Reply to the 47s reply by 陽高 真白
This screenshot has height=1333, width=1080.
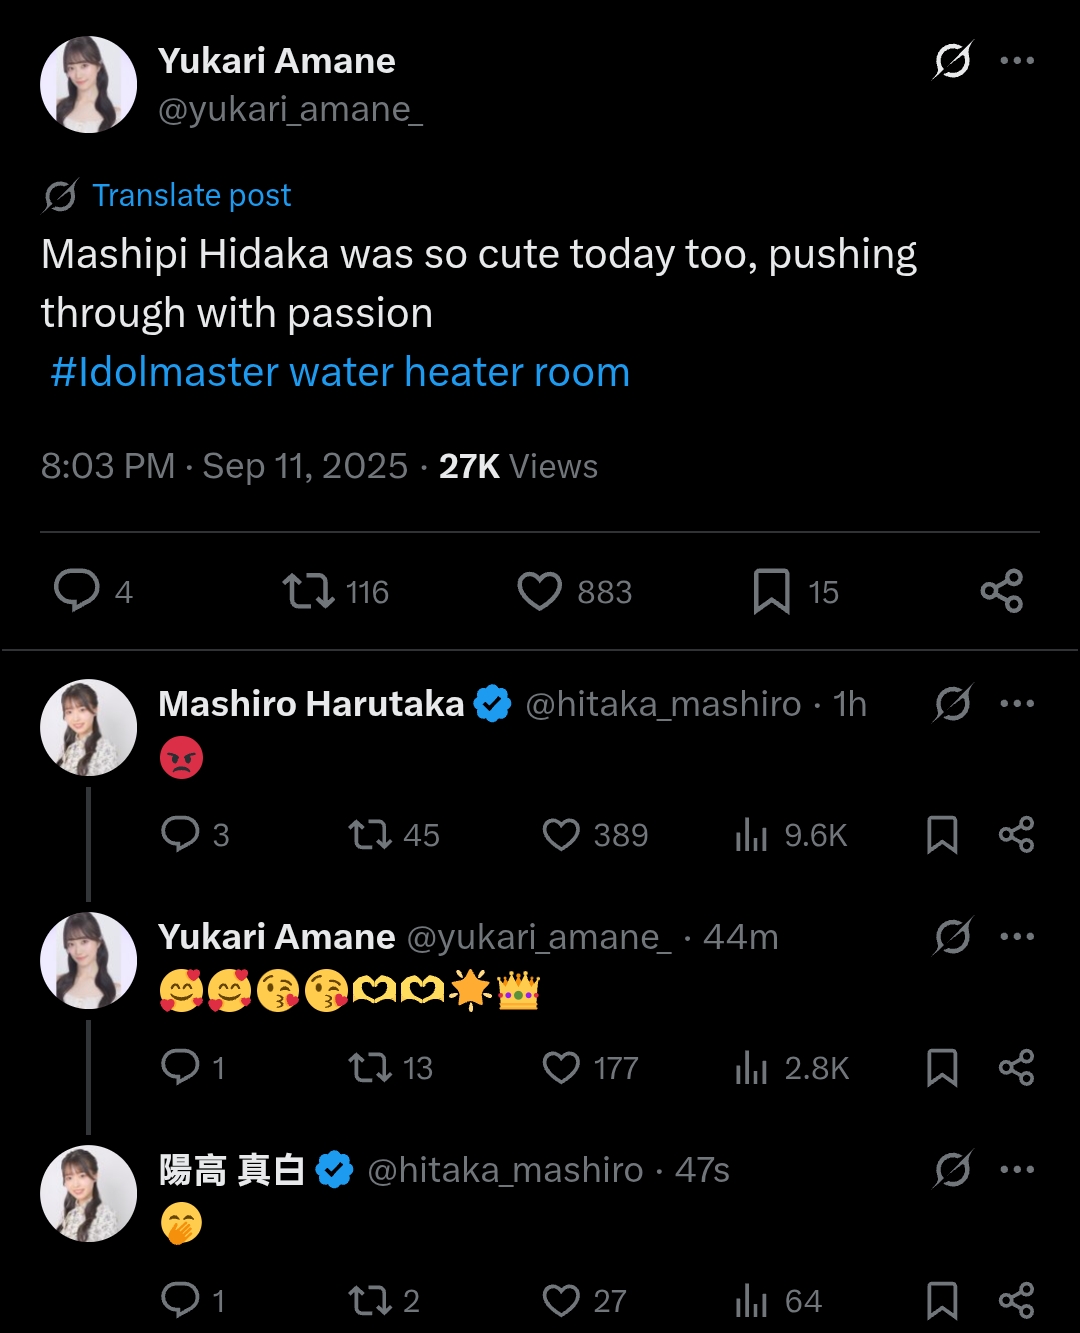[x=181, y=1300]
